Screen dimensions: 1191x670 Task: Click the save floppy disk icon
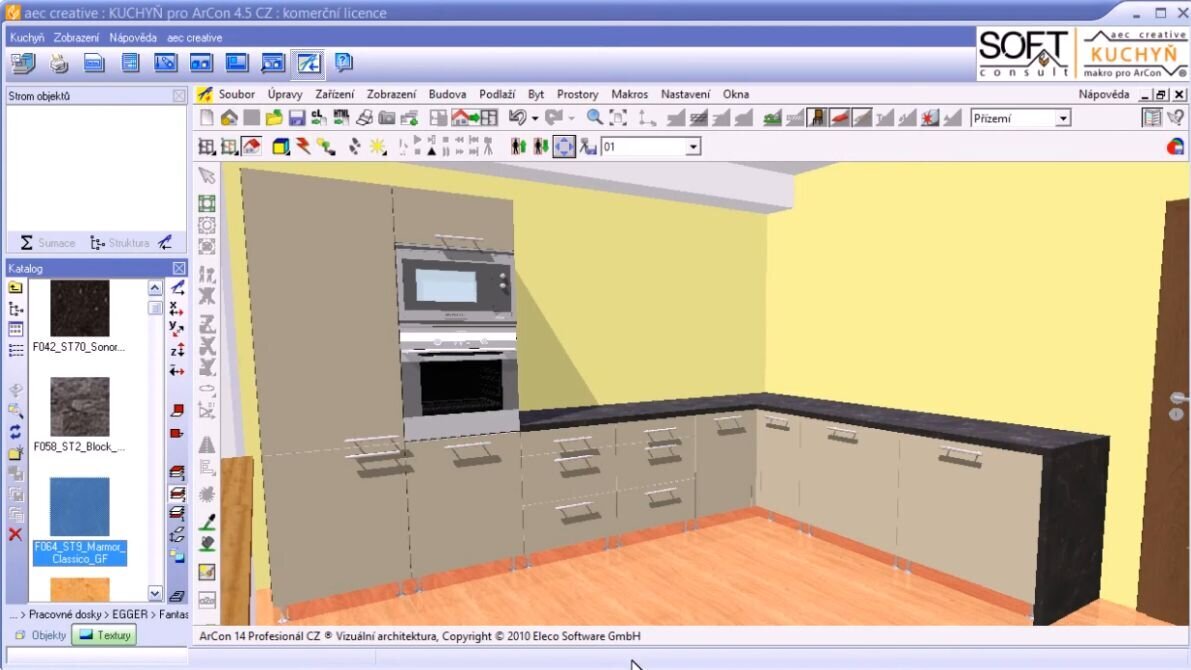(x=297, y=118)
